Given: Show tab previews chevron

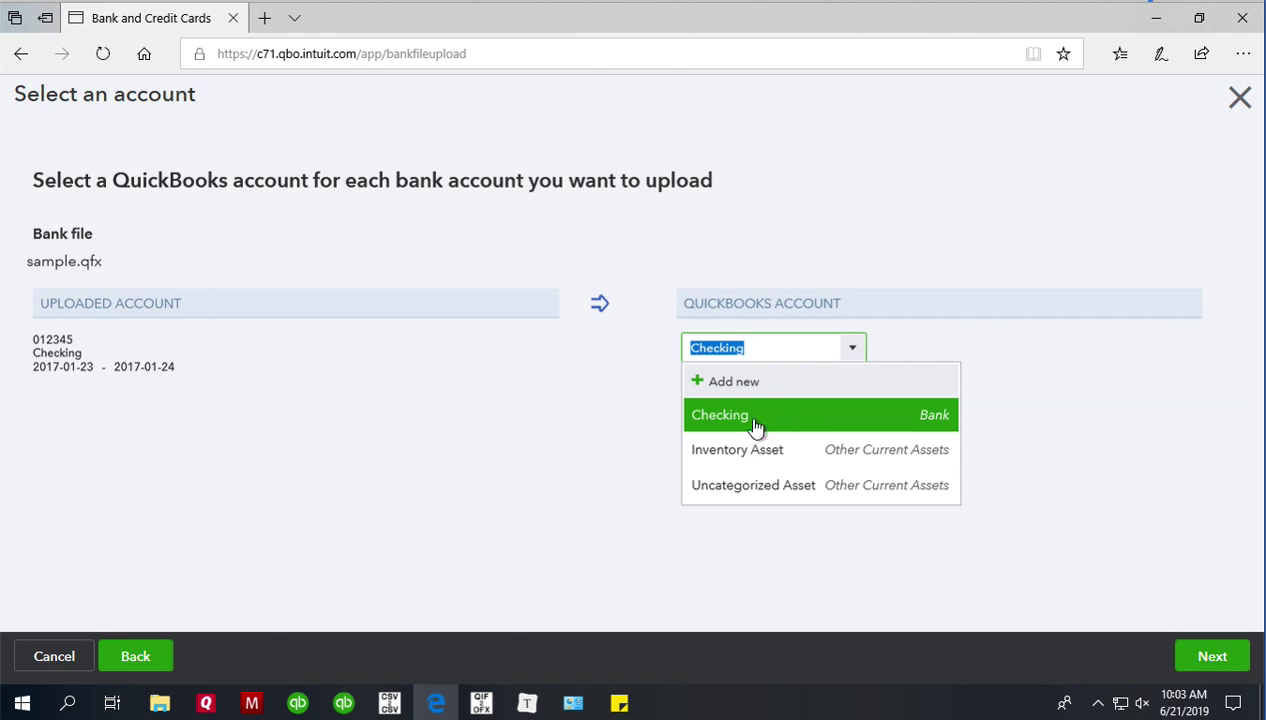Looking at the screenshot, I should (294, 18).
